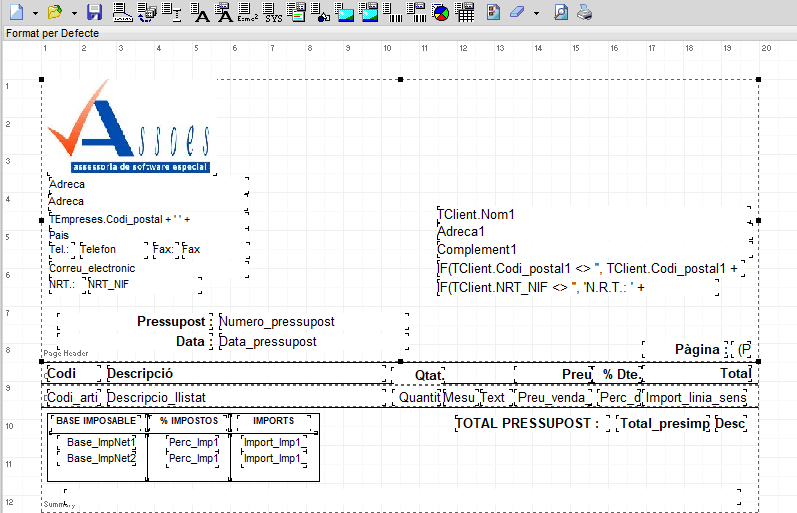The image size is (797, 513).
Task: Select the Base_ImpNet2 field
Action: tap(97, 459)
